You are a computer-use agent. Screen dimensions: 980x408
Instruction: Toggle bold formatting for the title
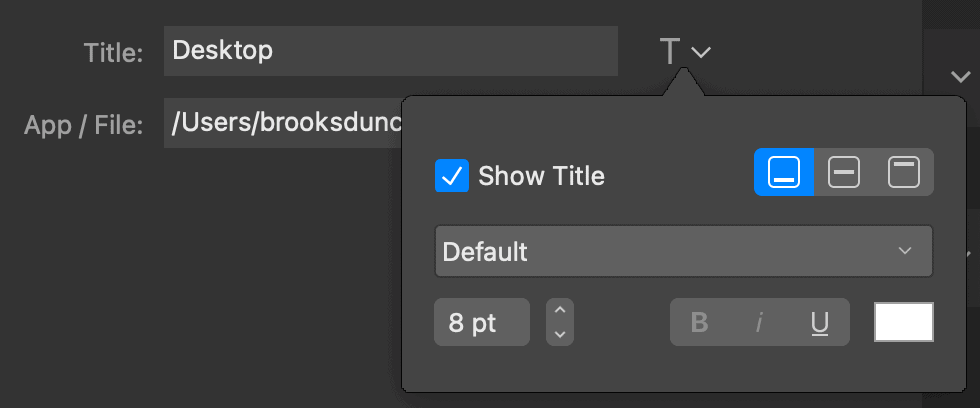[699, 322]
